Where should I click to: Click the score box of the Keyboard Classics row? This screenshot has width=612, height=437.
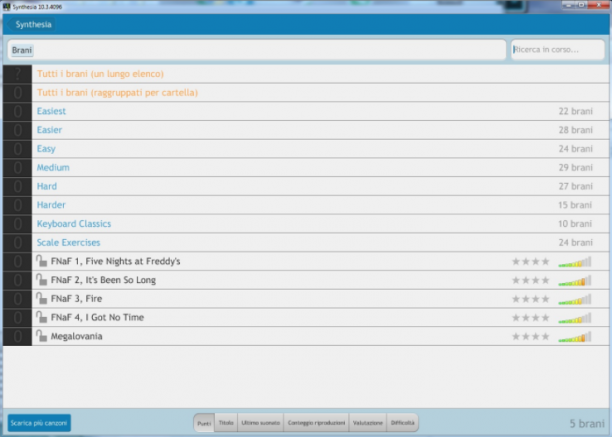18,224
